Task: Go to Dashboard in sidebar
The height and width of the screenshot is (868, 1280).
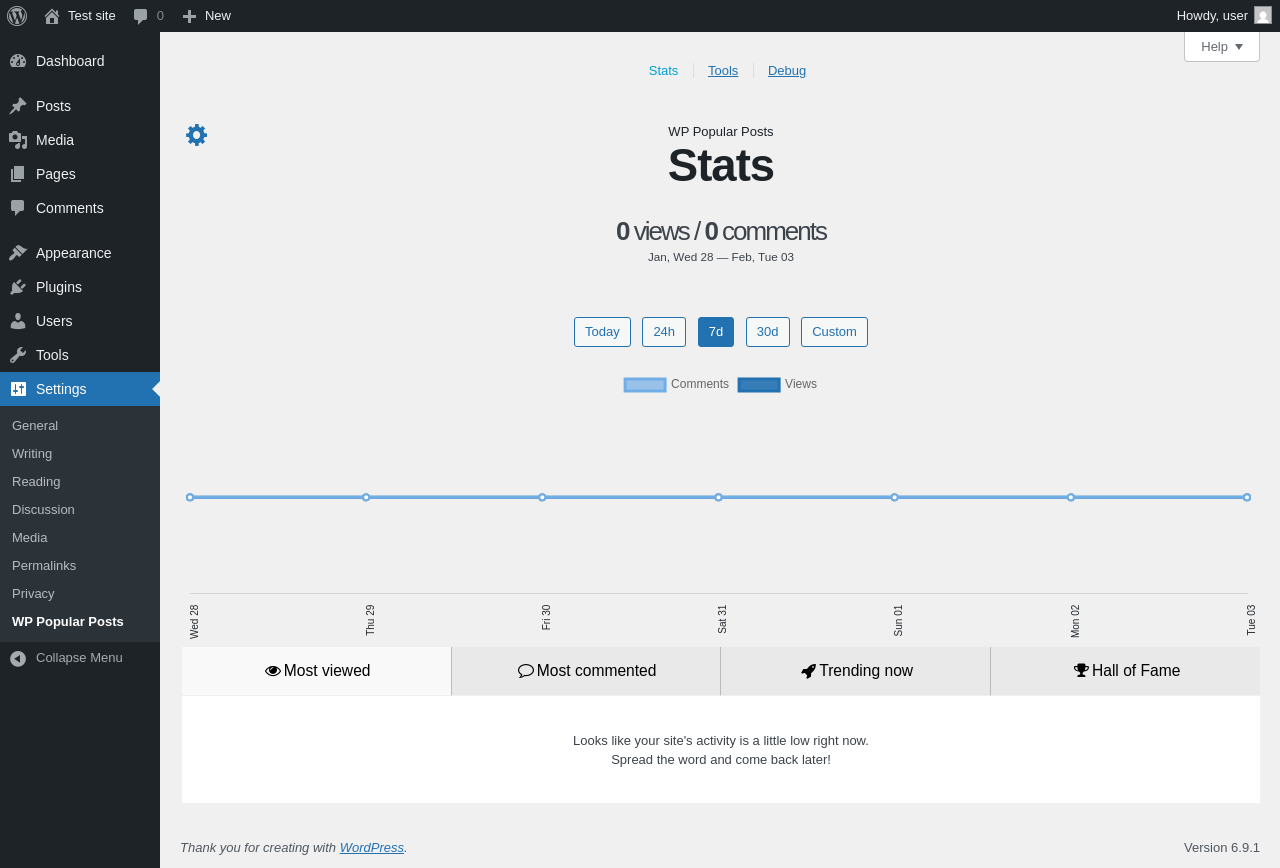Action: pyautogui.click(x=80, y=61)
